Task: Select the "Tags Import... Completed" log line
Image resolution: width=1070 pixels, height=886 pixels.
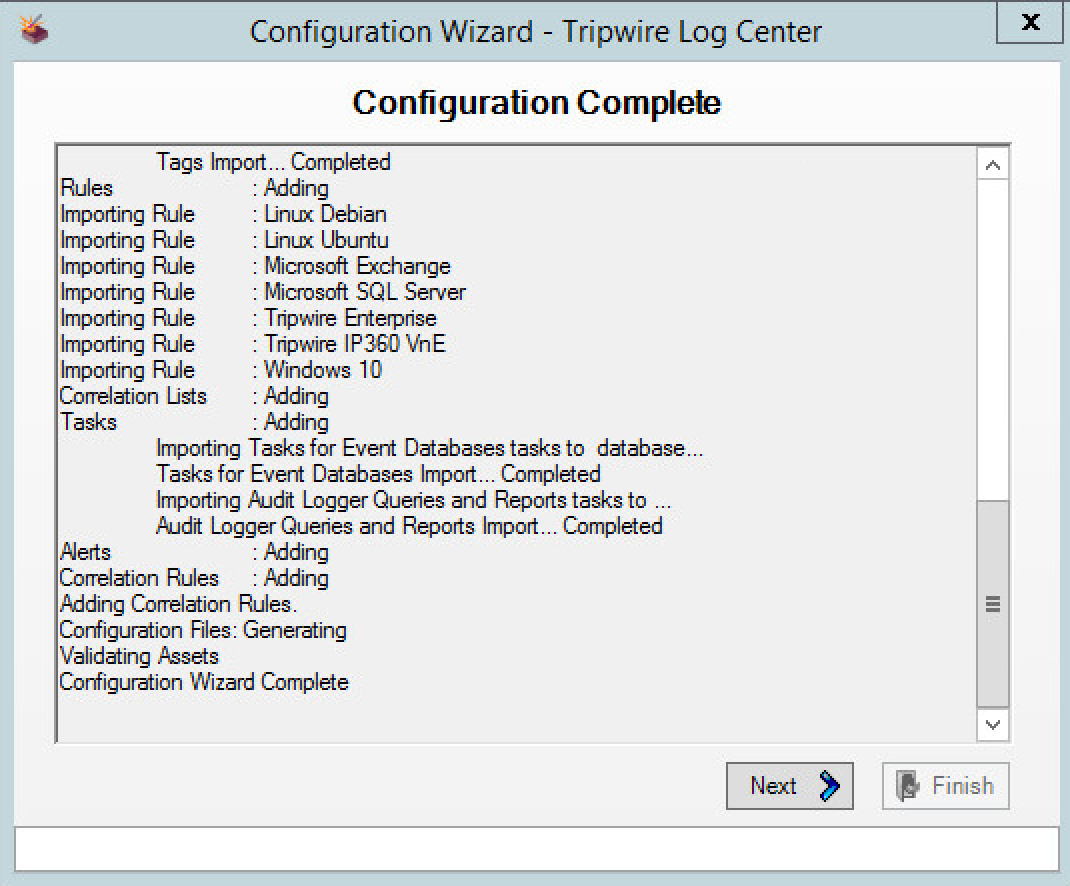Action: click(273, 162)
